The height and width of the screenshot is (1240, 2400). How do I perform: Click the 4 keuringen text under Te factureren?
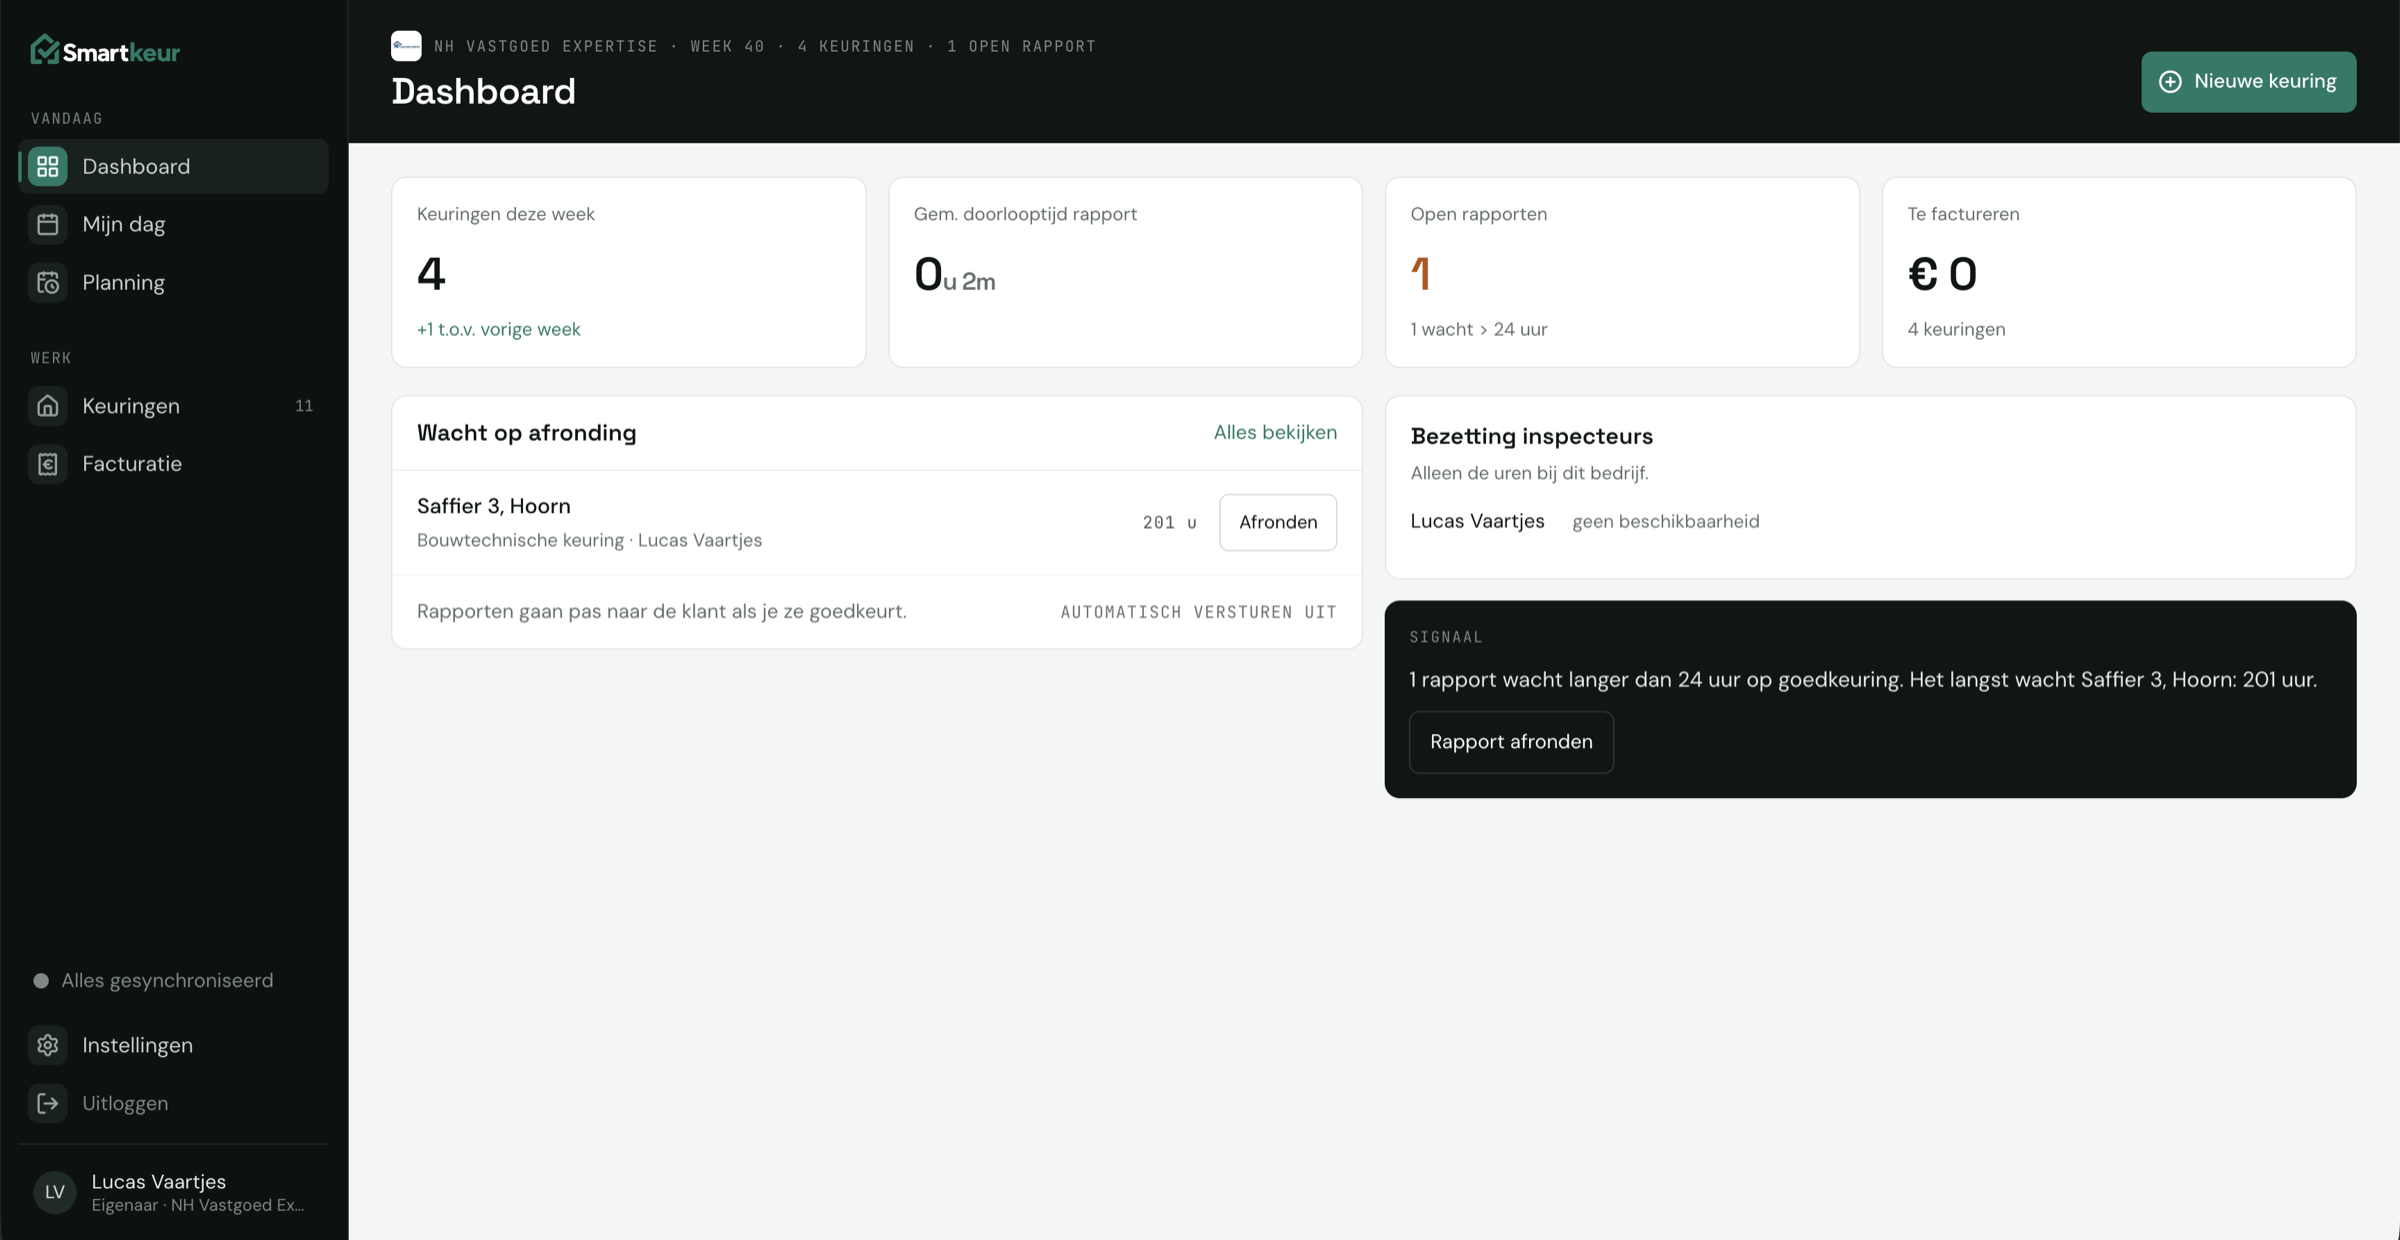coord(1956,329)
